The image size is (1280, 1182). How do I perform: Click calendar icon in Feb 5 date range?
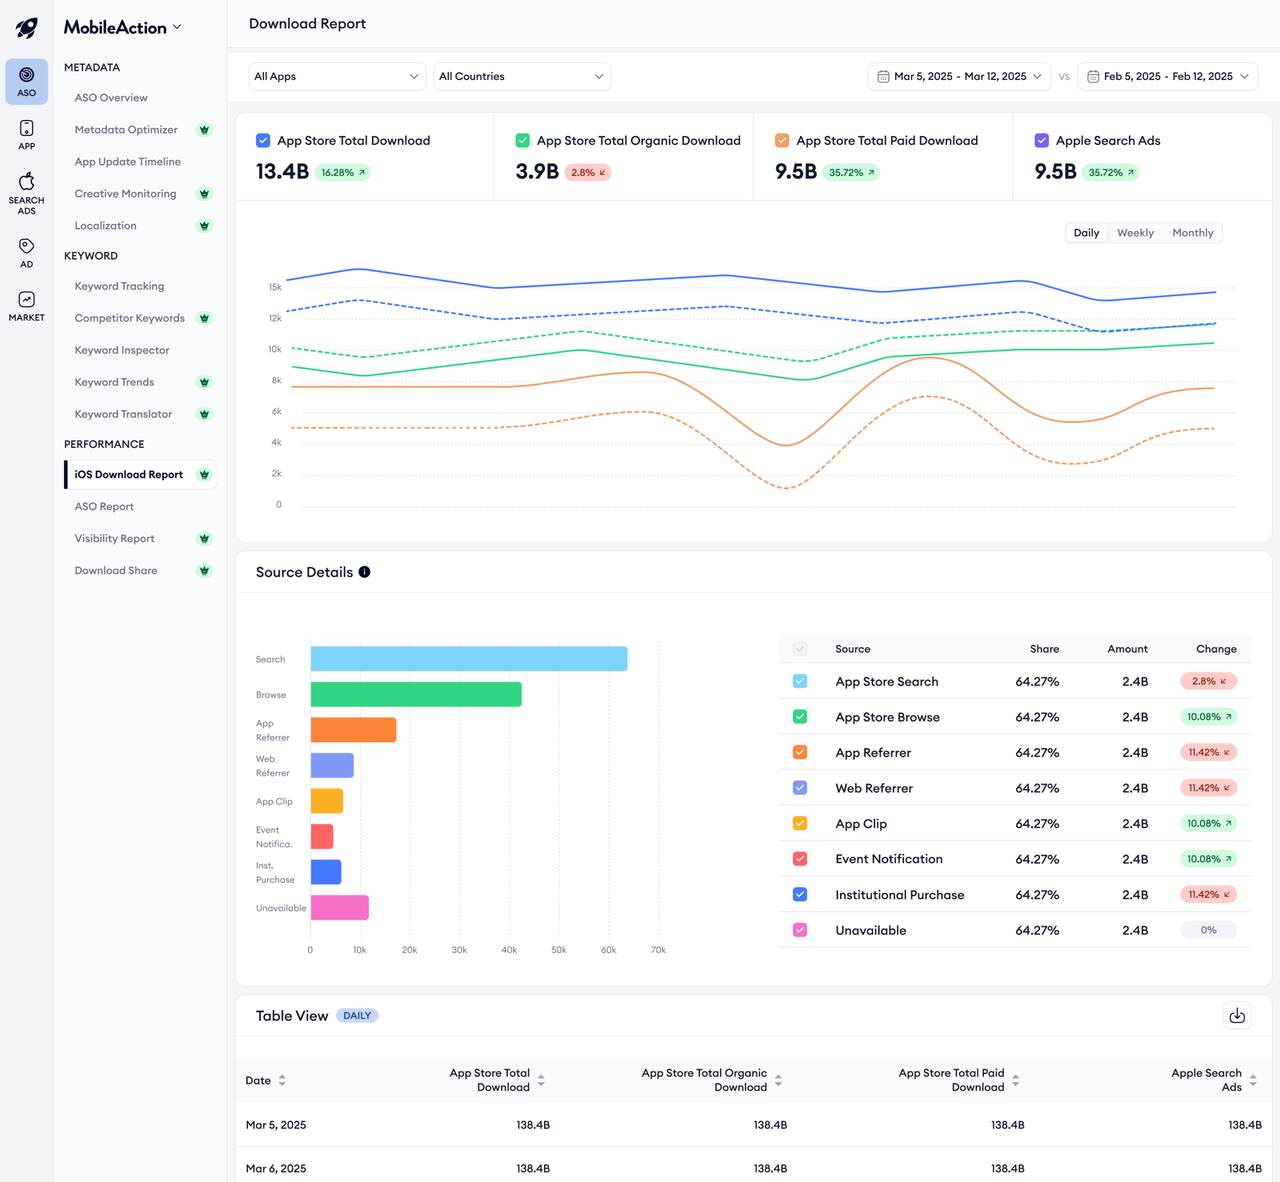(1093, 77)
